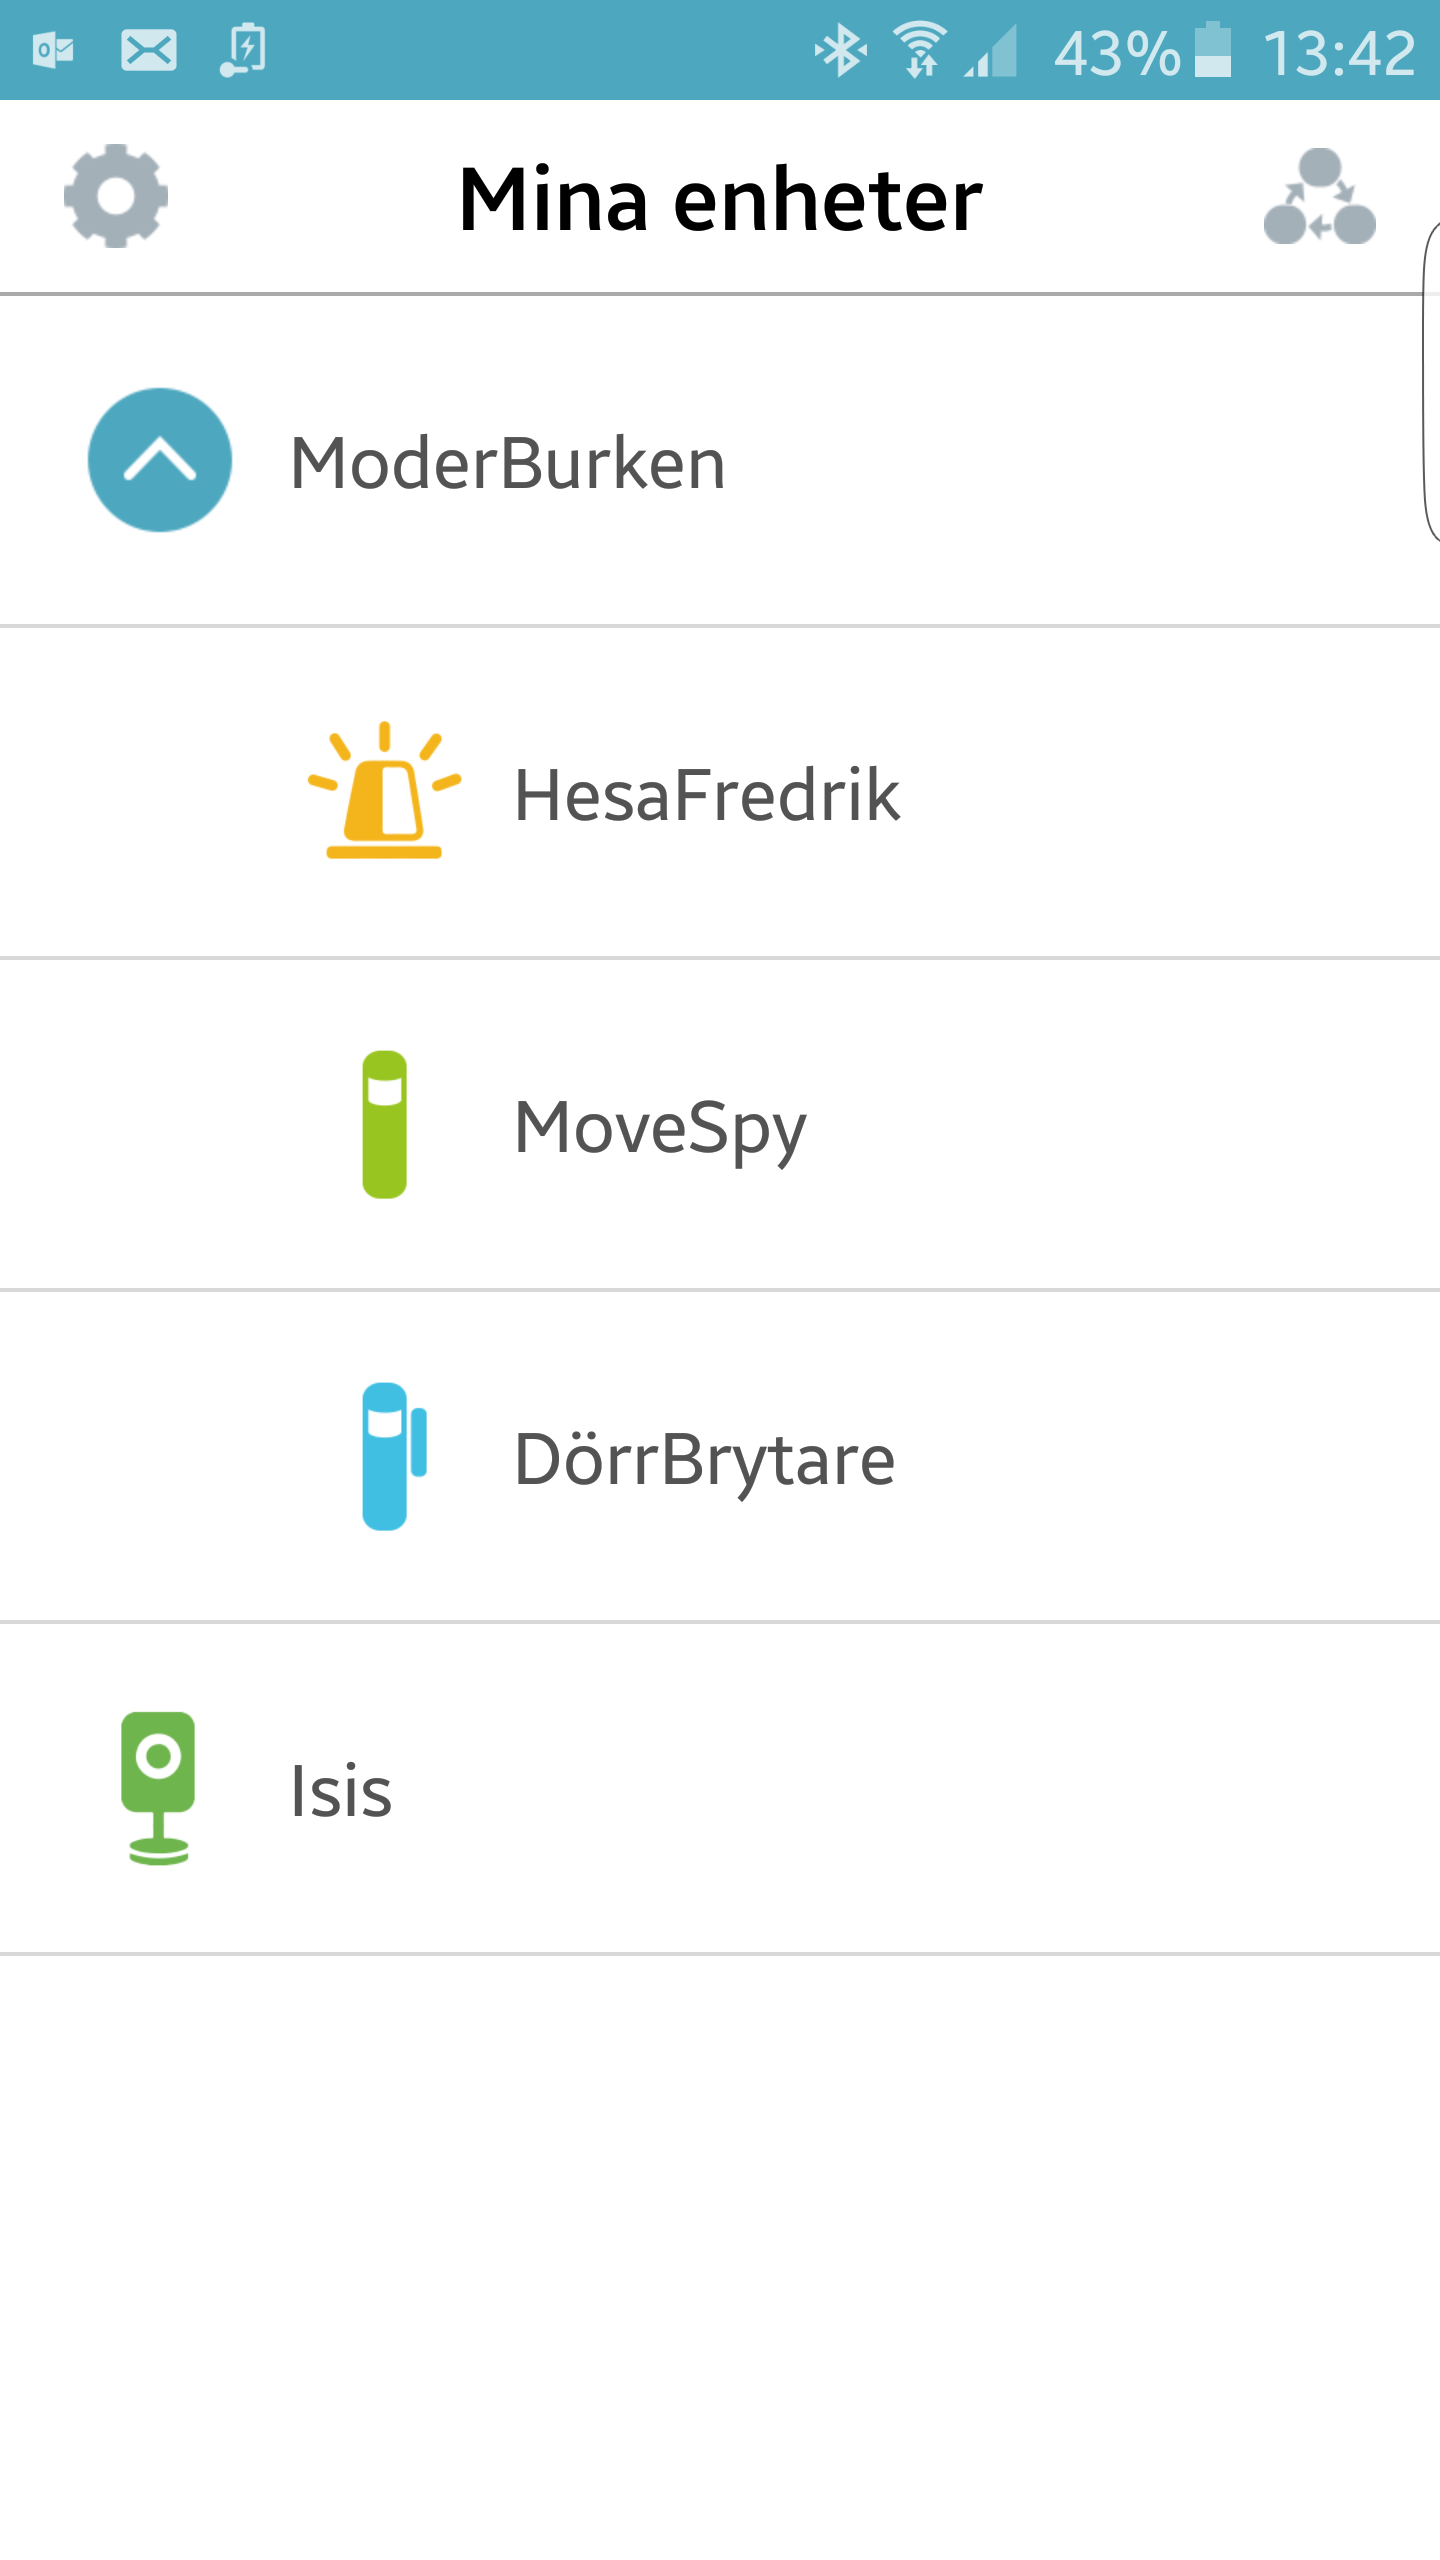
Task: Tap the Bluetooth status icon
Action: tap(840, 50)
